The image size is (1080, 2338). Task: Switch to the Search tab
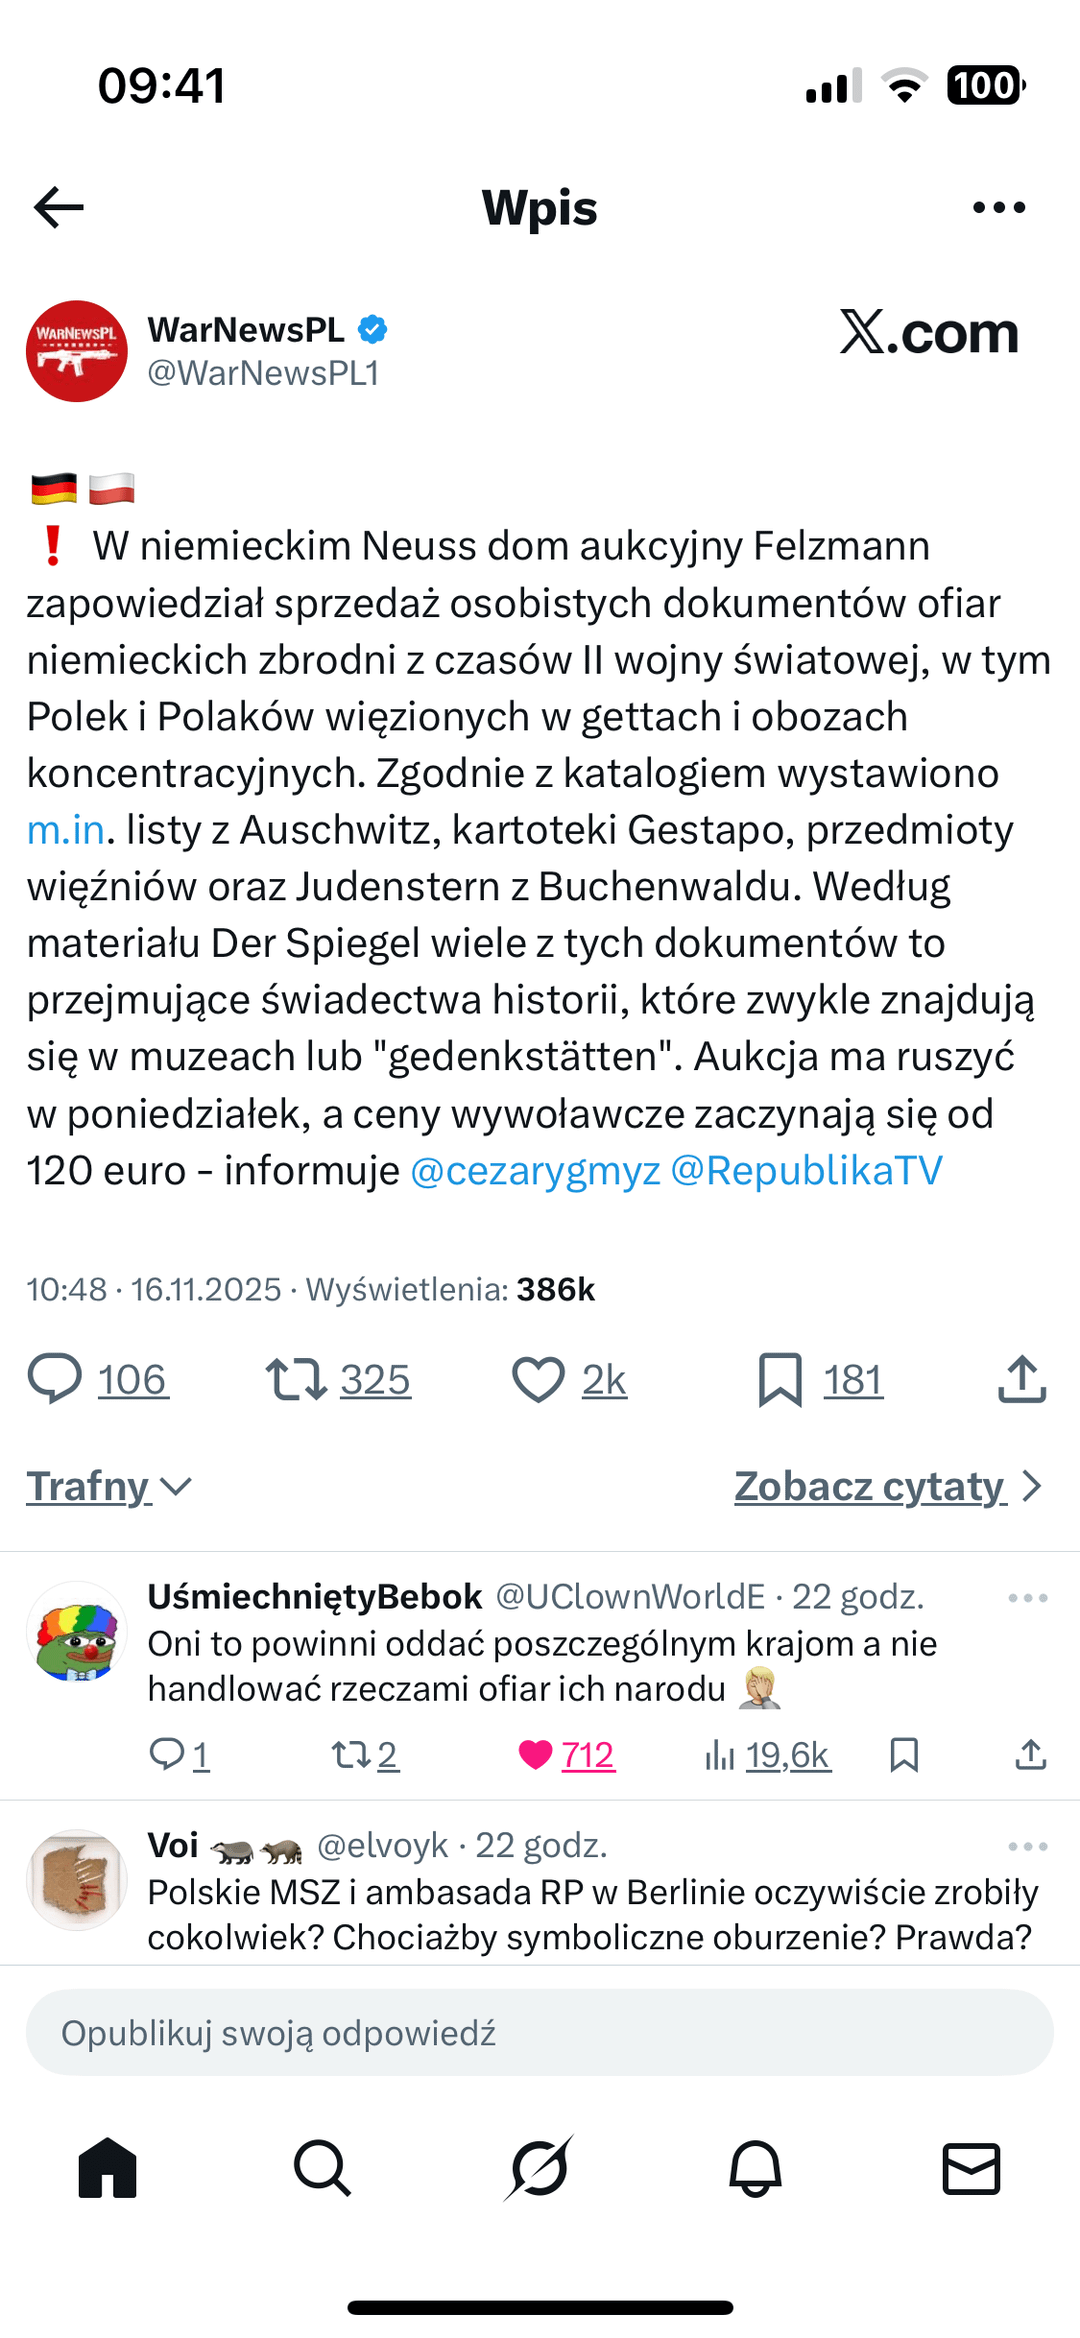click(x=322, y=2169)
